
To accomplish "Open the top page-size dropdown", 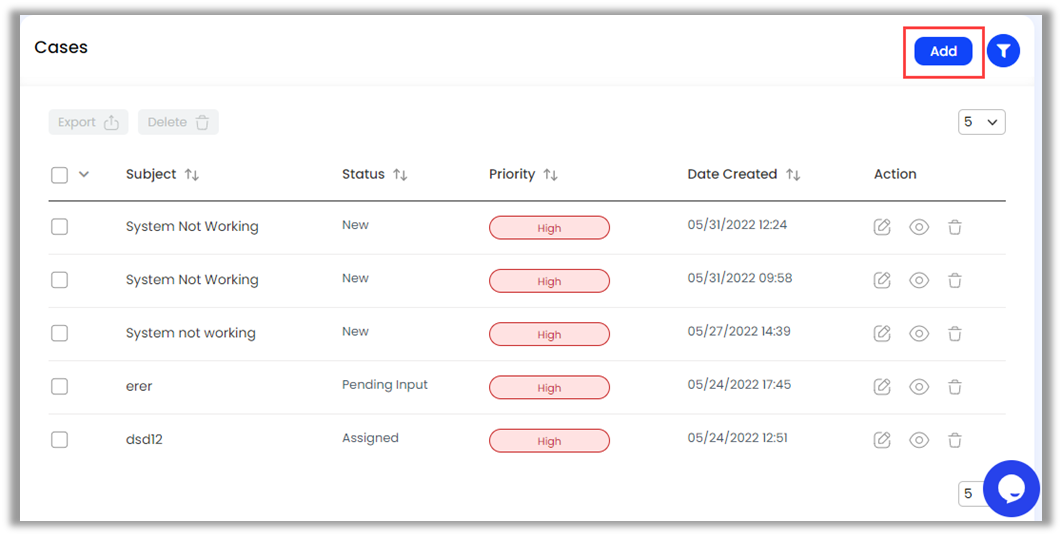I will click(981, 122).
